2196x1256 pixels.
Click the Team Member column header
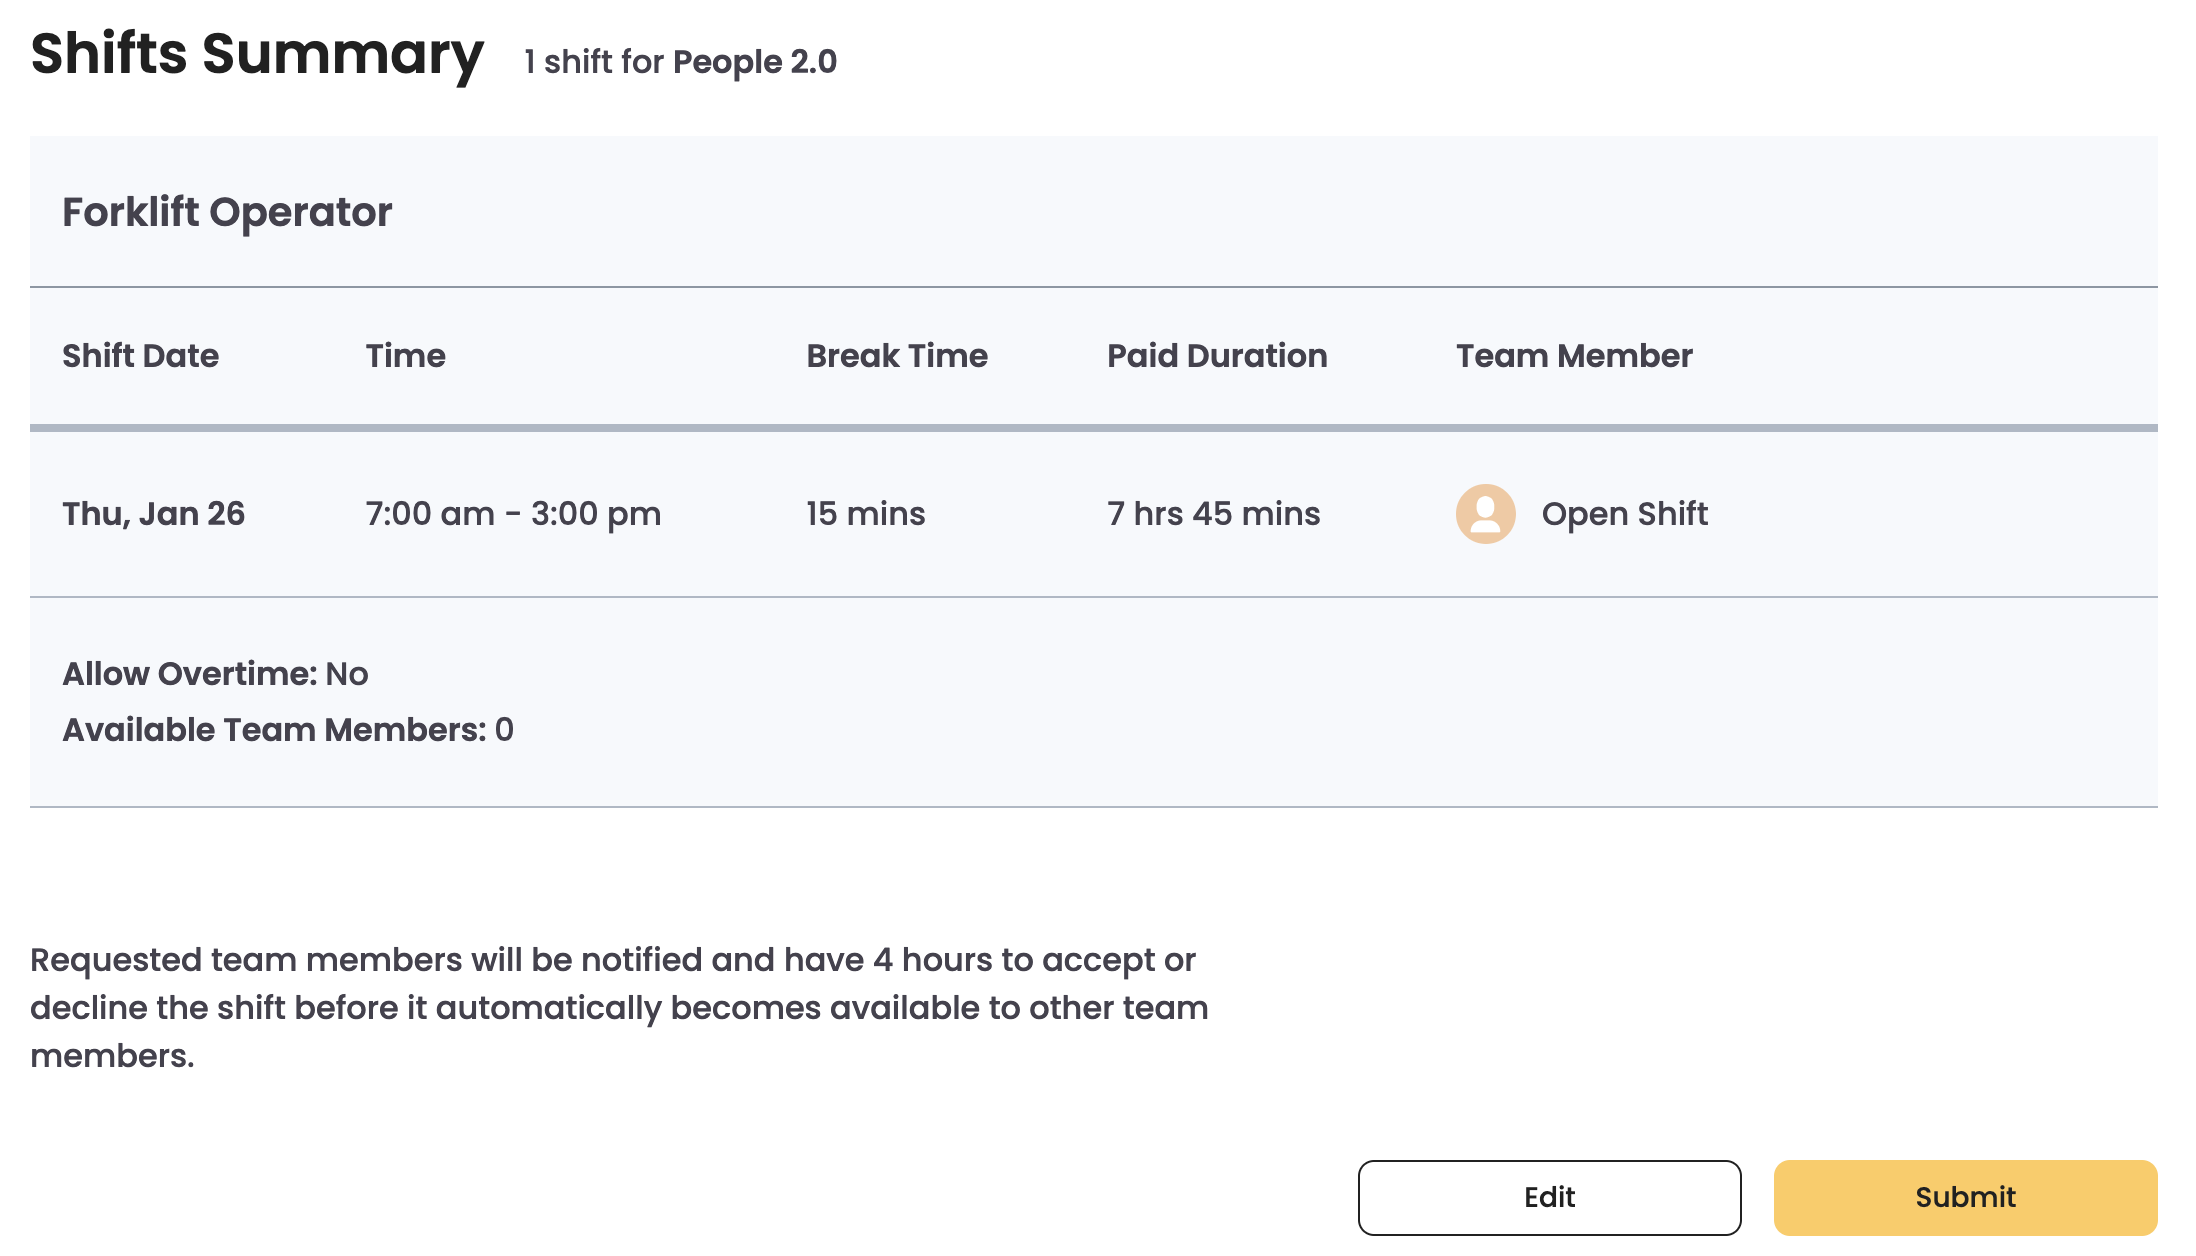click(x=1573, y=356)
